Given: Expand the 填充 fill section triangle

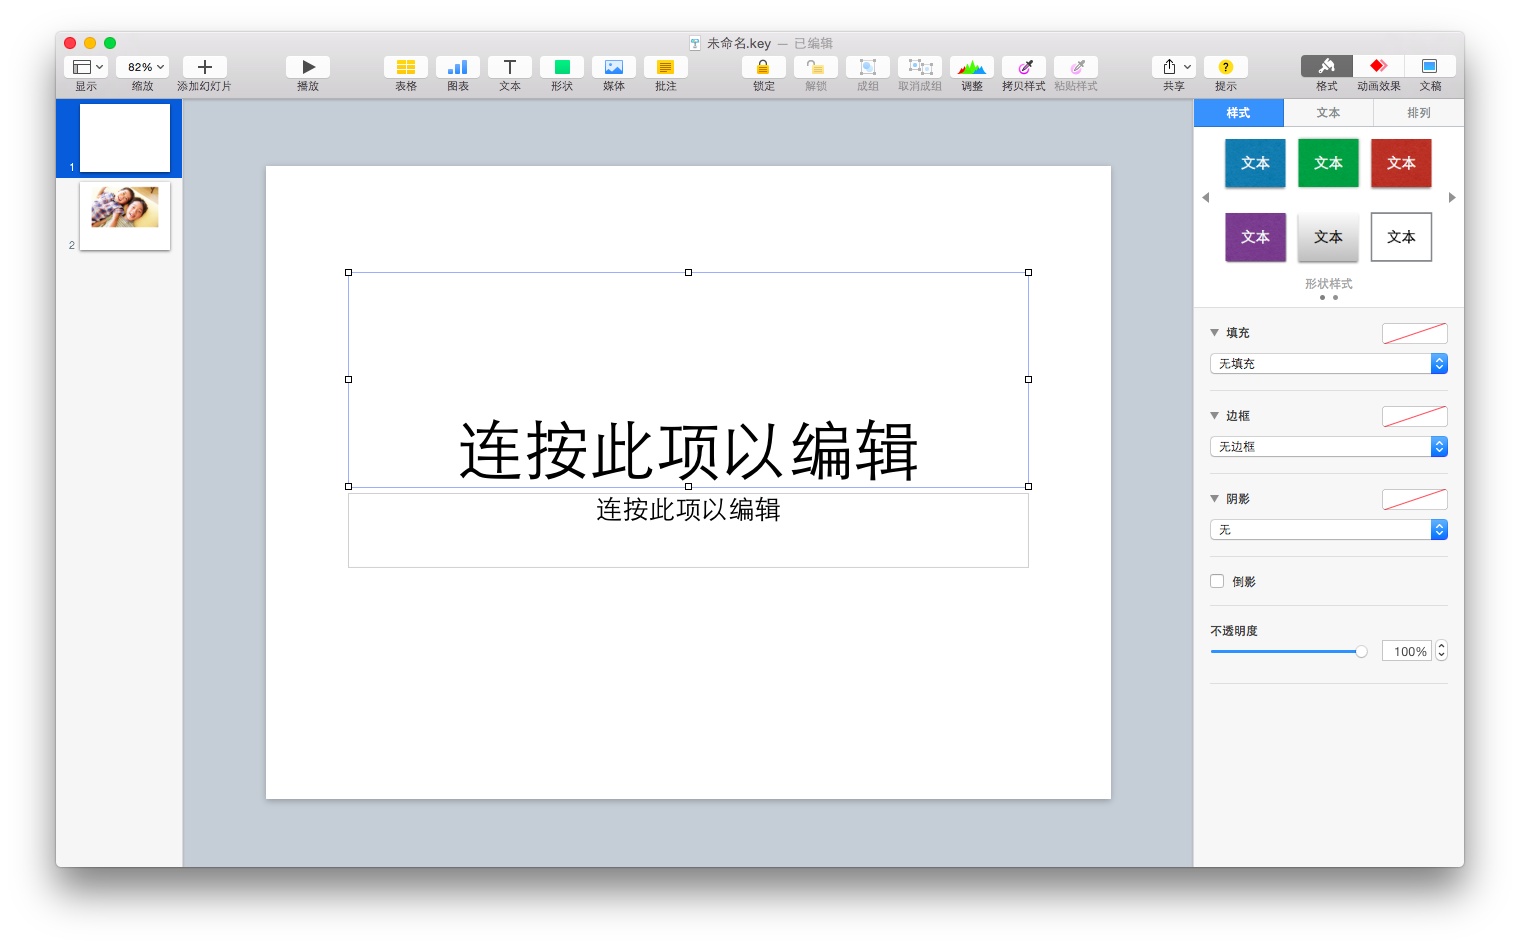Looking at the screenshot, I should point(1214,332).
